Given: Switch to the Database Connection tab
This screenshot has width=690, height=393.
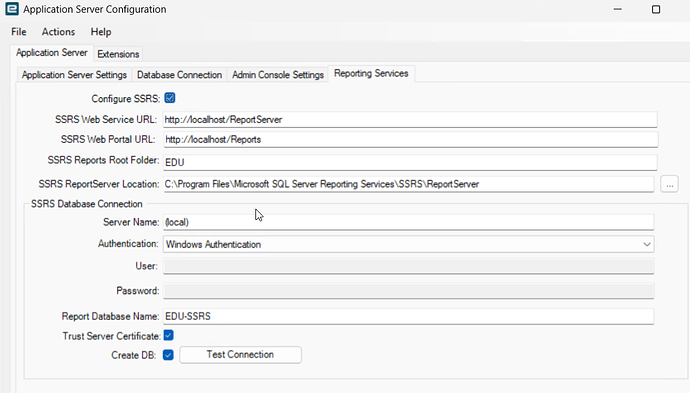Looking at the screenshot, I should point(179,75).
